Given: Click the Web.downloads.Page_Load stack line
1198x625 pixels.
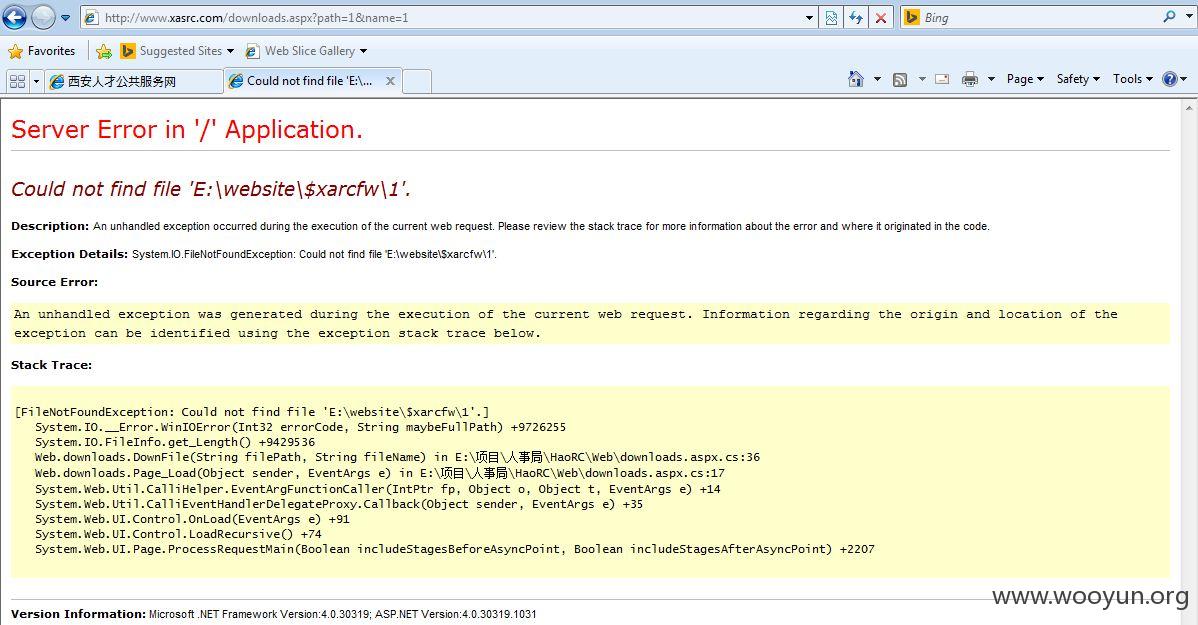Looking at the screenshot, I should coord(380,473).
